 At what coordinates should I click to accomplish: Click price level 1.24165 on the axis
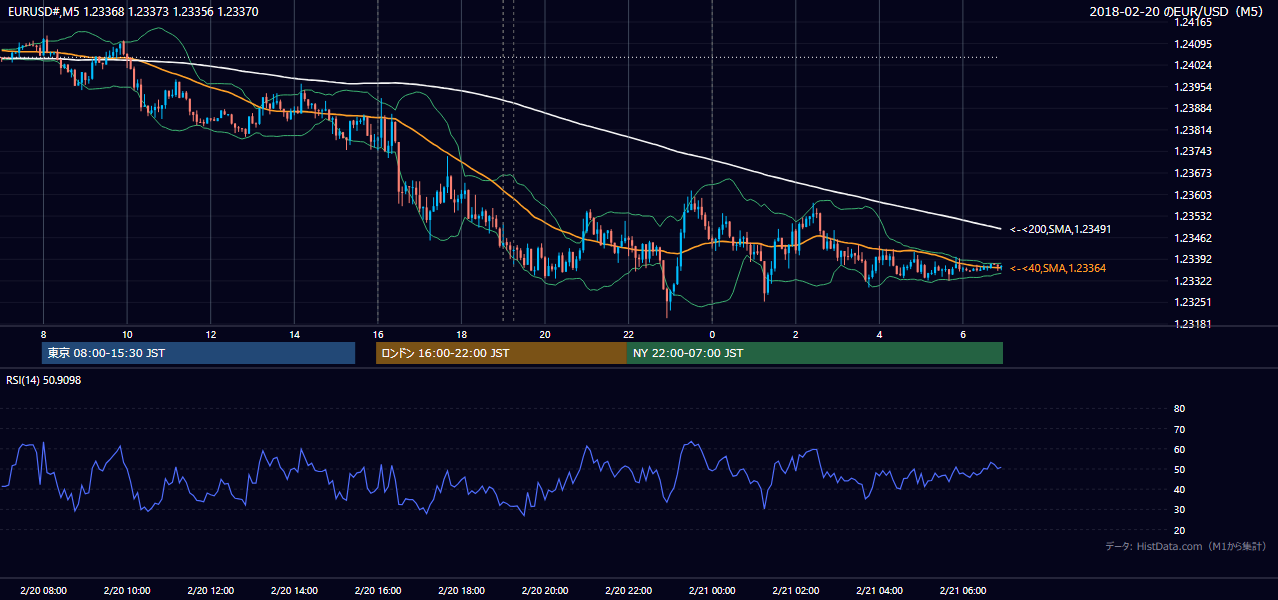(x=1194, y=22)
